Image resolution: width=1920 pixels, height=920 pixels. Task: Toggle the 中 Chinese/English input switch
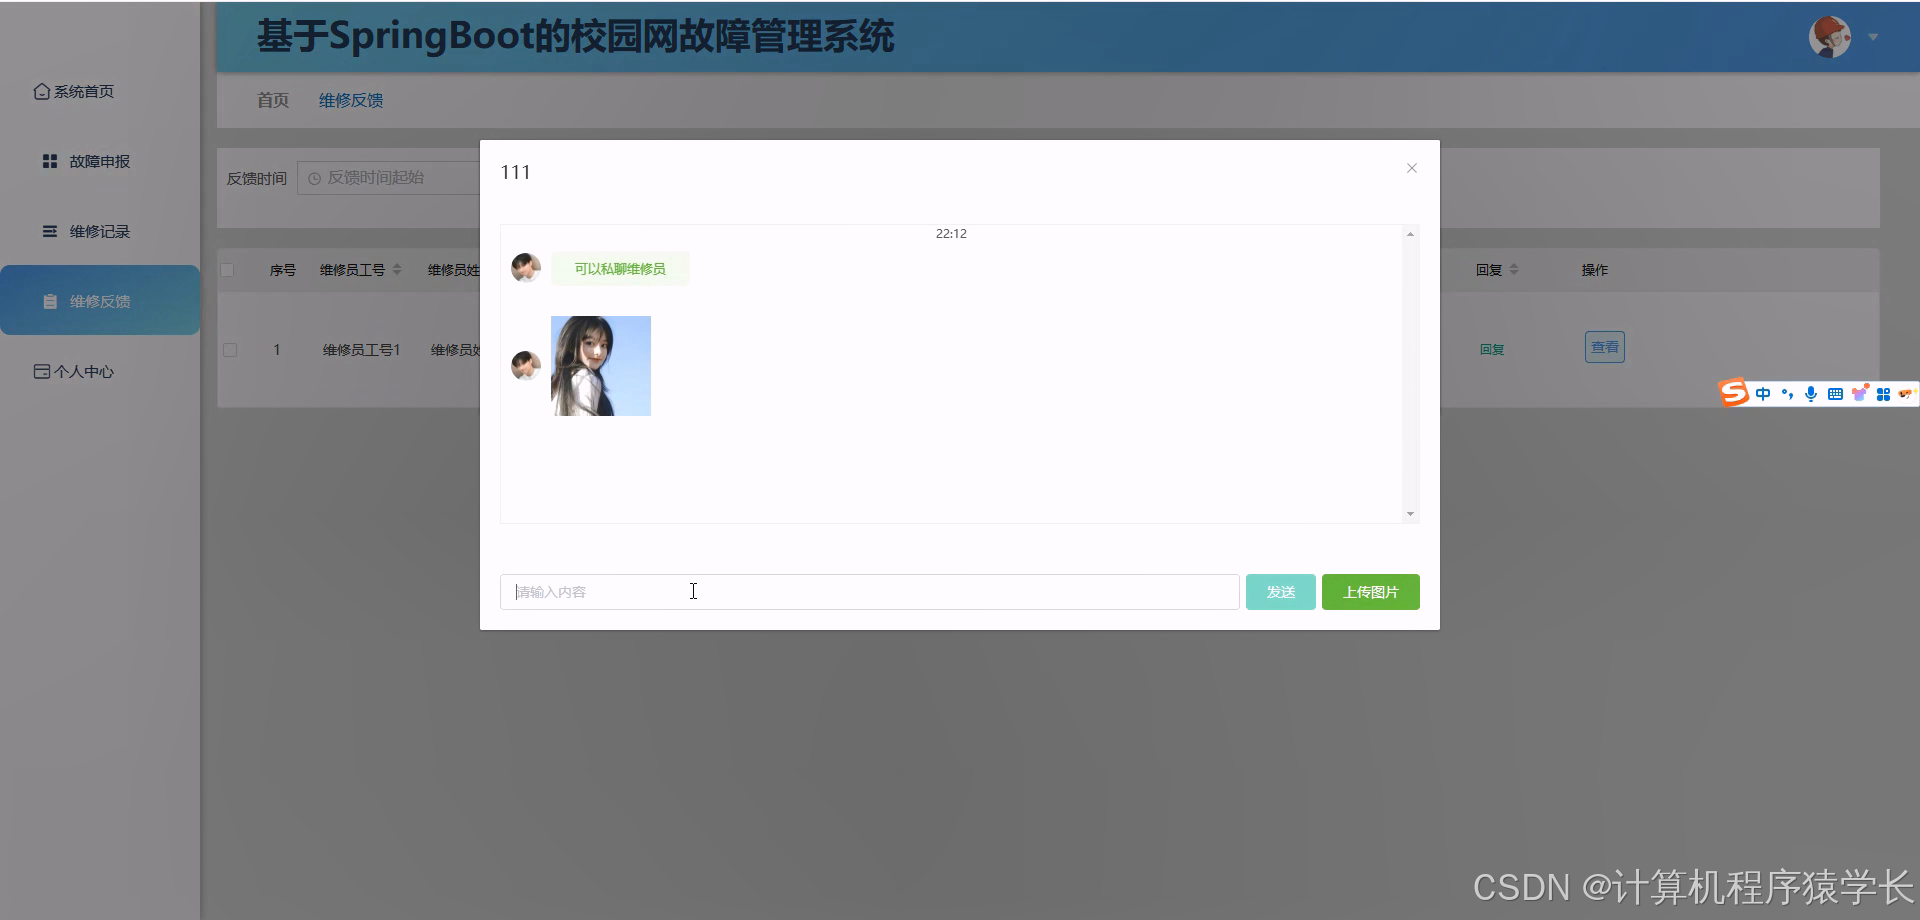1764,393
